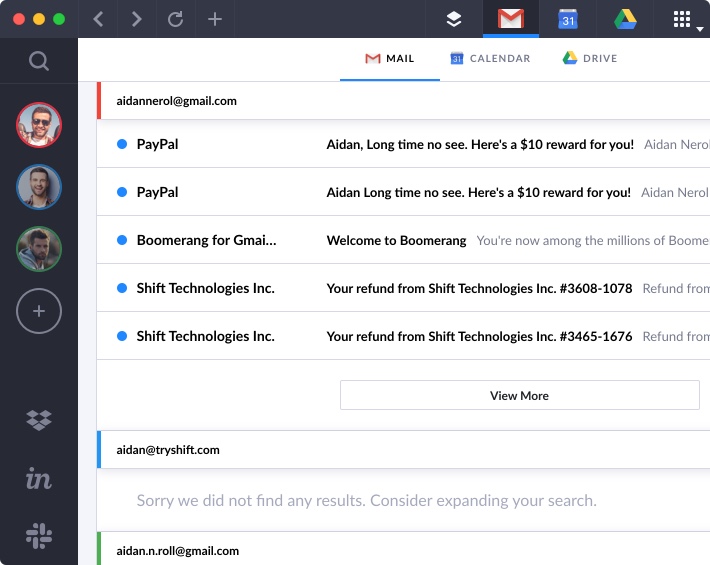Screen dimensions: 710x565
Task: Select the MAIL tab
Action: point(390,58)
